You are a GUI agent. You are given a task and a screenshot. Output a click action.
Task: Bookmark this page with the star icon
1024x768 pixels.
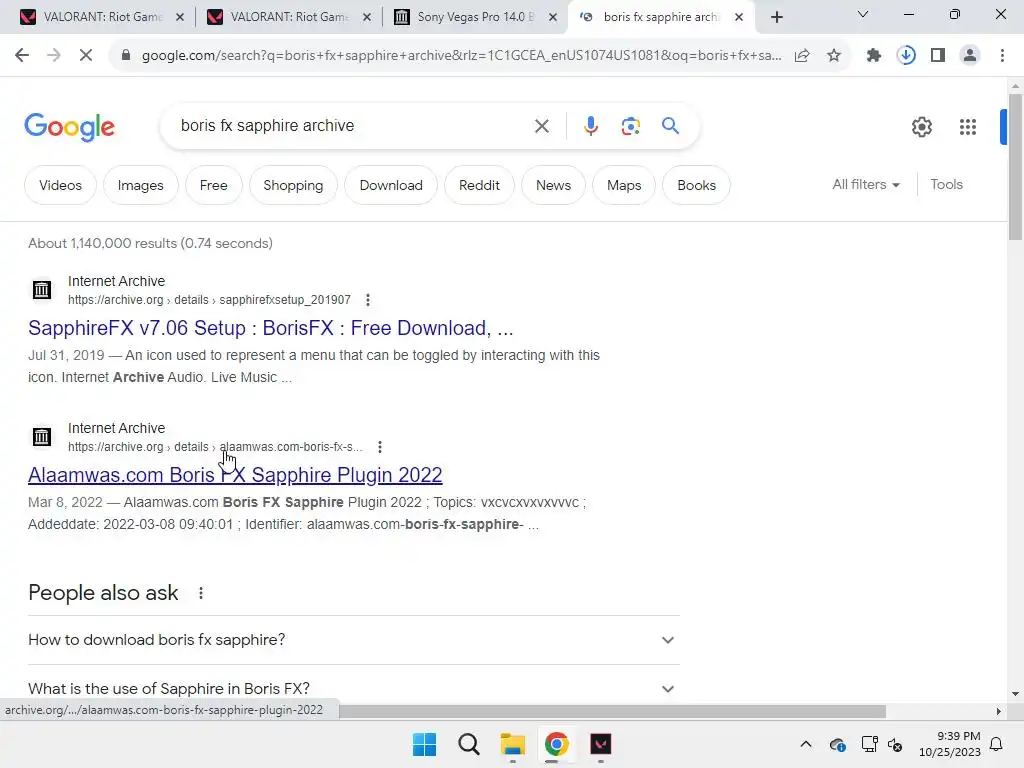(834, 56)
